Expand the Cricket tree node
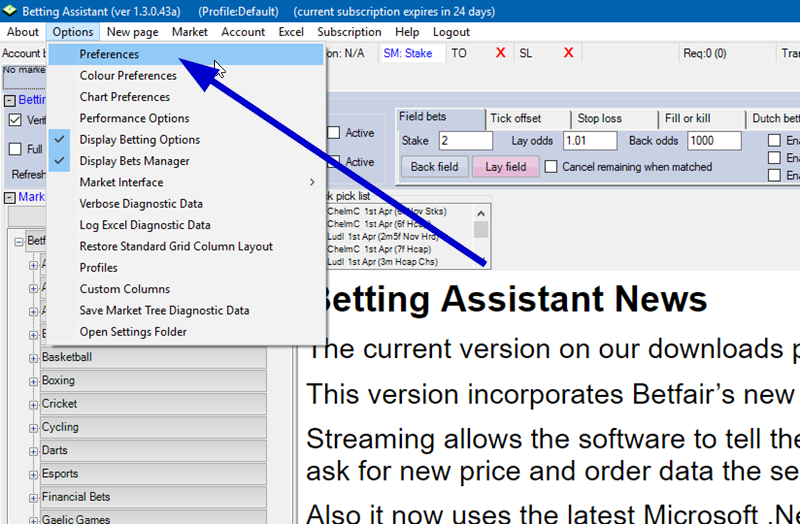Screen dimensions: 800x524 tap(33, 405)
